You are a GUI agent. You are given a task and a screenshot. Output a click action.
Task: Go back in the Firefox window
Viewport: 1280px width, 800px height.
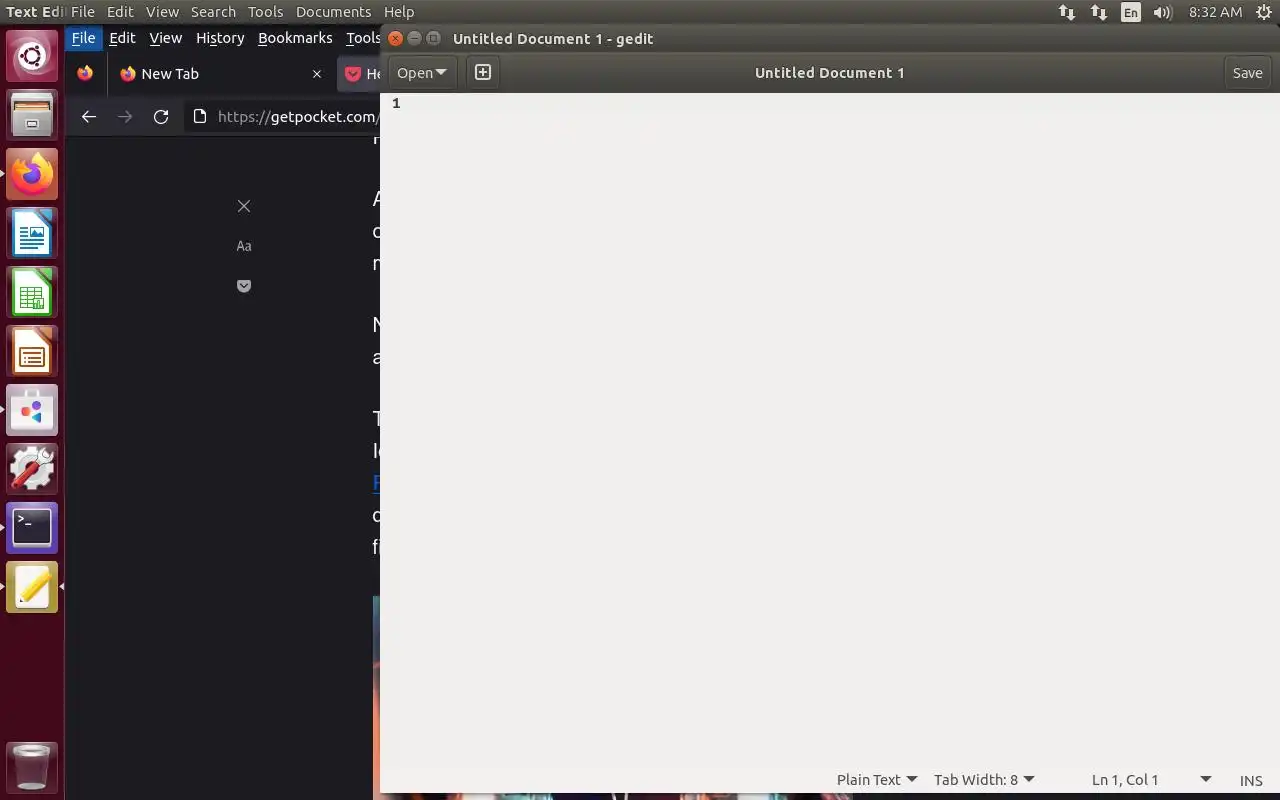click(89, 117)
